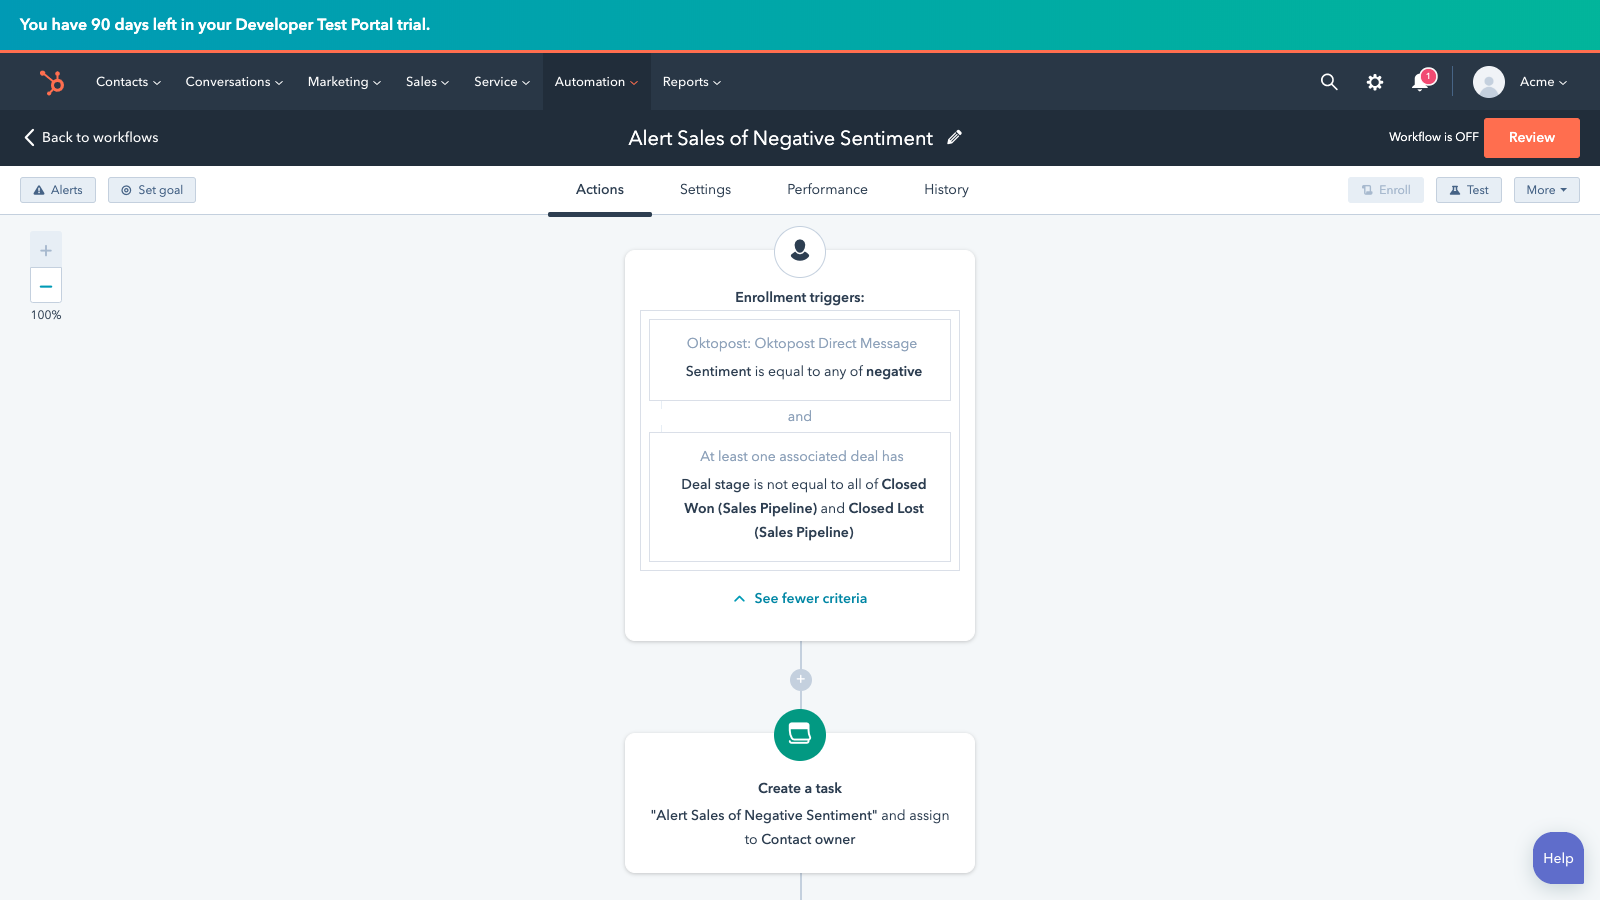Expand the Contacts navigation menu
This screenshot has height=900, width=1600.
[128, 82]
